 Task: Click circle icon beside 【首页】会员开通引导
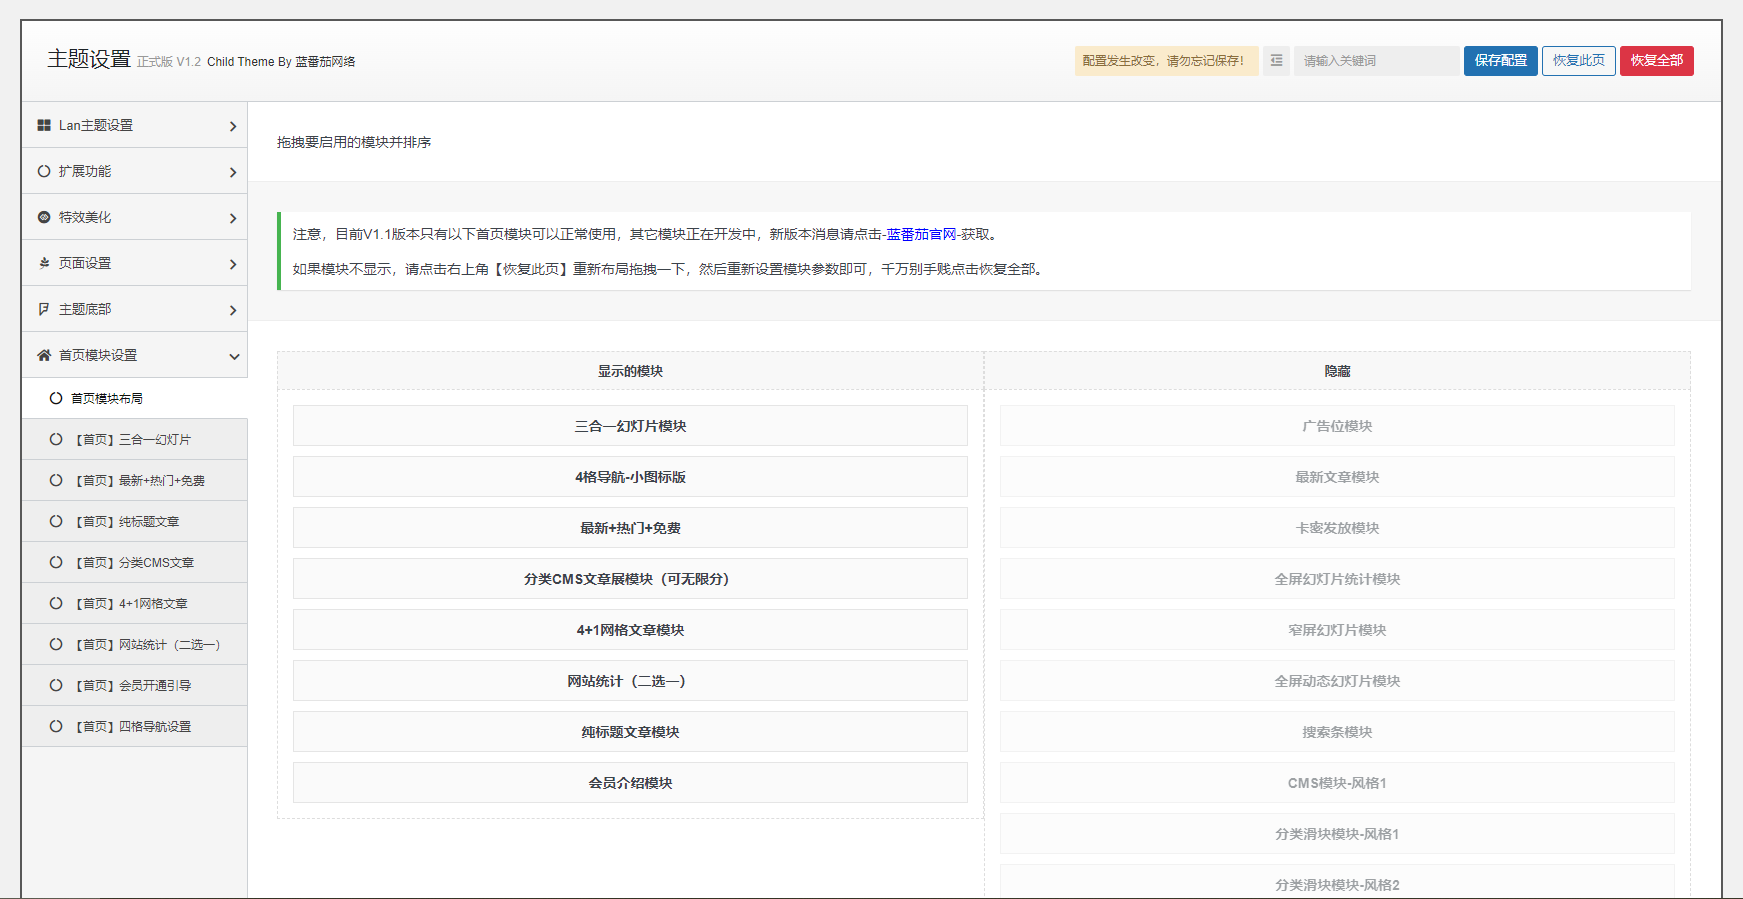point(56,685)
